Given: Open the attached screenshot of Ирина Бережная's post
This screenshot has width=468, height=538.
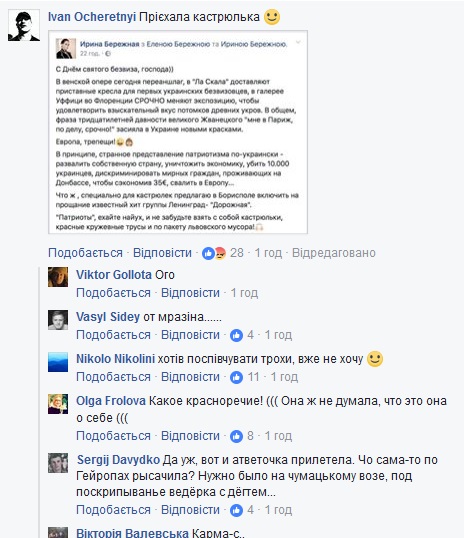Looking at the screenshot, I should tap(178, 132).
